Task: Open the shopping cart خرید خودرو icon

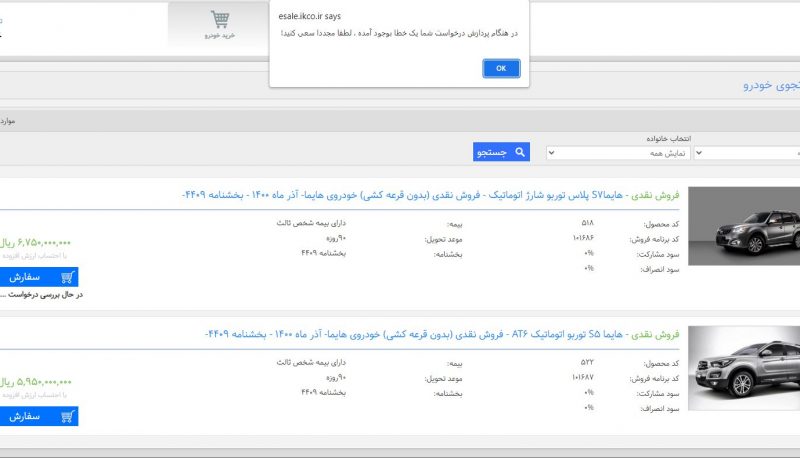Action: [x=220, y=24]
